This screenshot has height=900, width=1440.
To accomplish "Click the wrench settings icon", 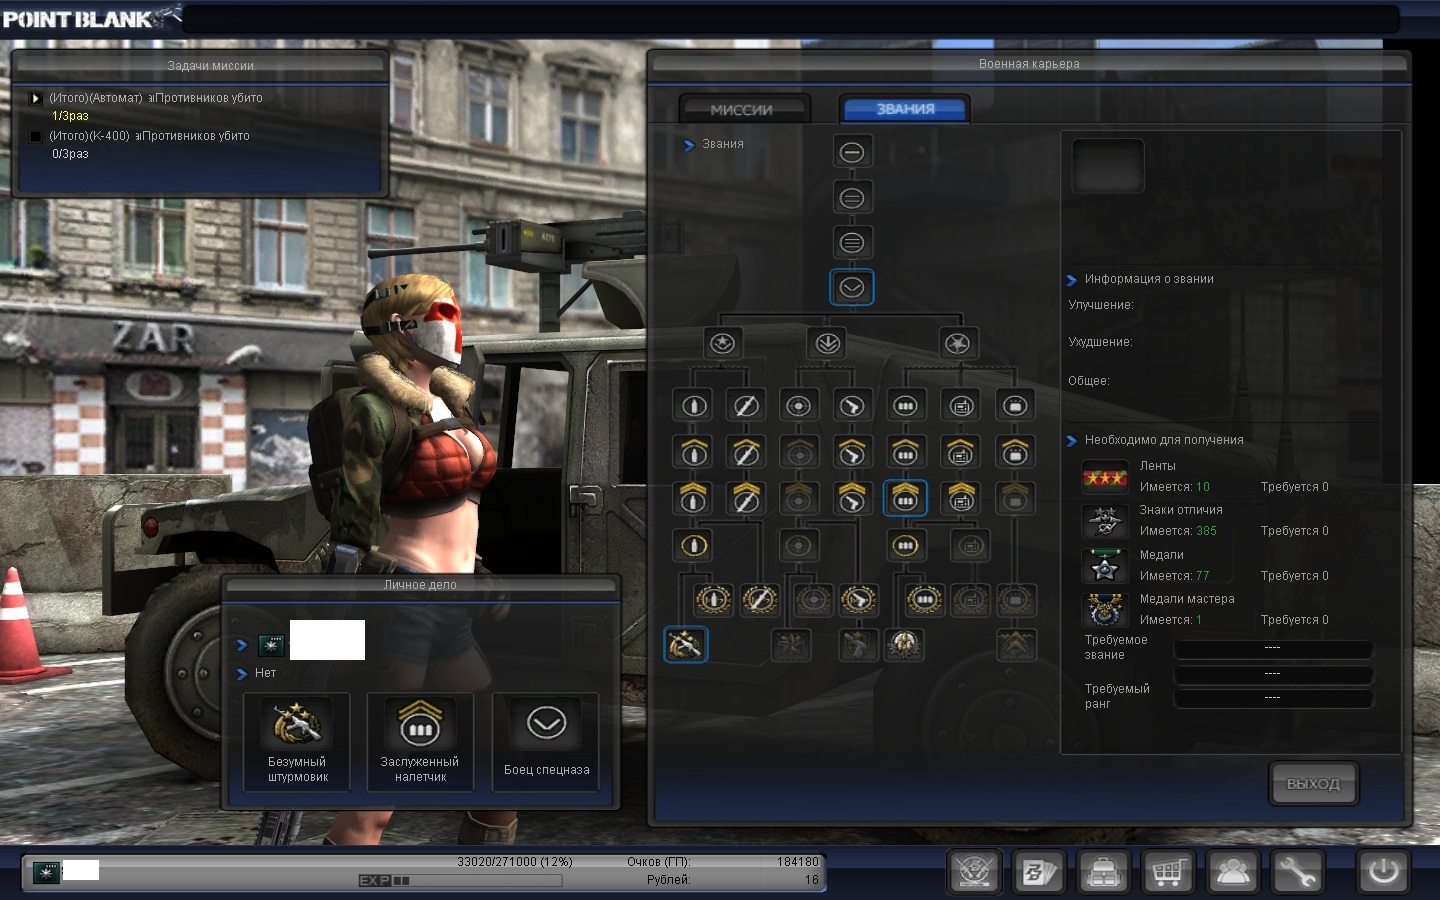I will point(1297,872).
